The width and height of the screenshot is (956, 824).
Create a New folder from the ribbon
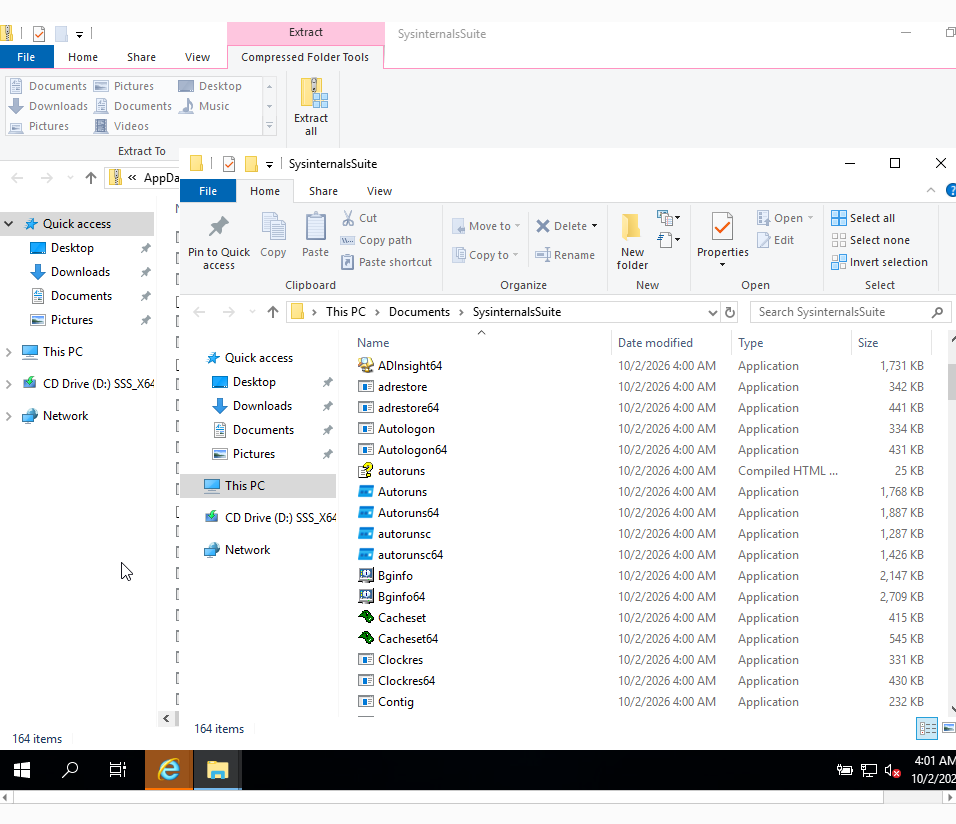[x=632, y=242]
